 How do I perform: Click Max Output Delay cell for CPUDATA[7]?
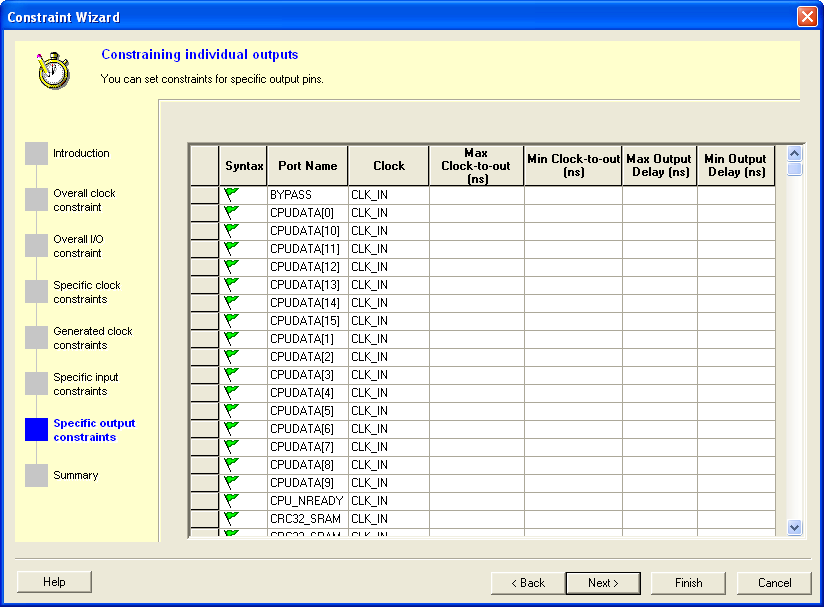tap(660, 447)
